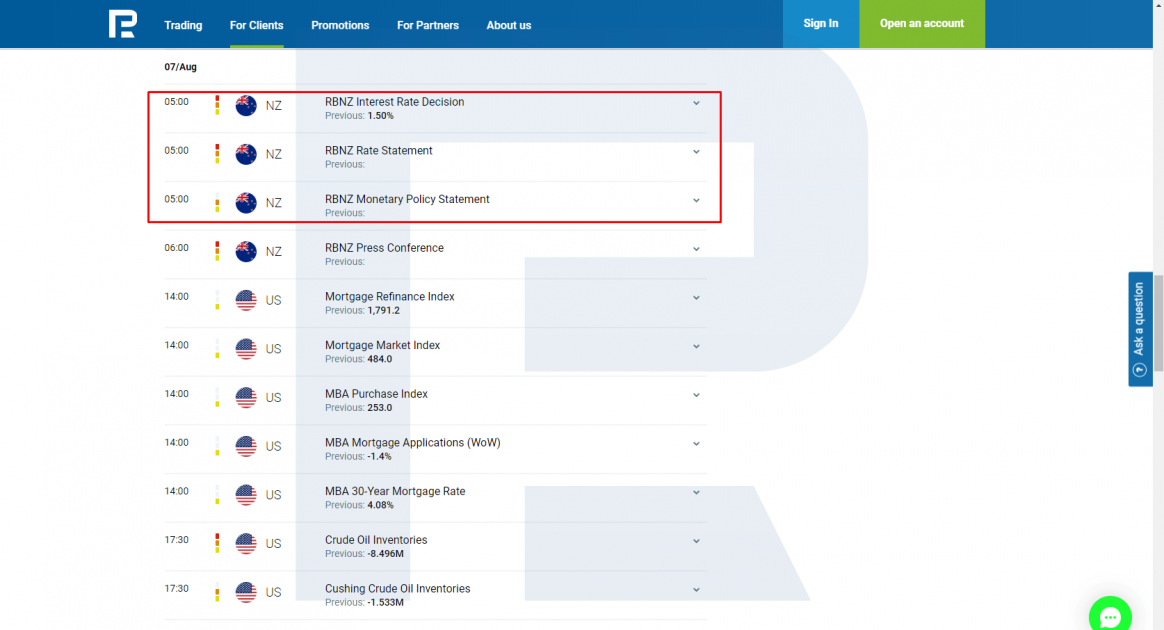This screenshot has width=1164, height=630.
Task: Click volatility indicator for Crude Oil Inventories
Action: 218,543
